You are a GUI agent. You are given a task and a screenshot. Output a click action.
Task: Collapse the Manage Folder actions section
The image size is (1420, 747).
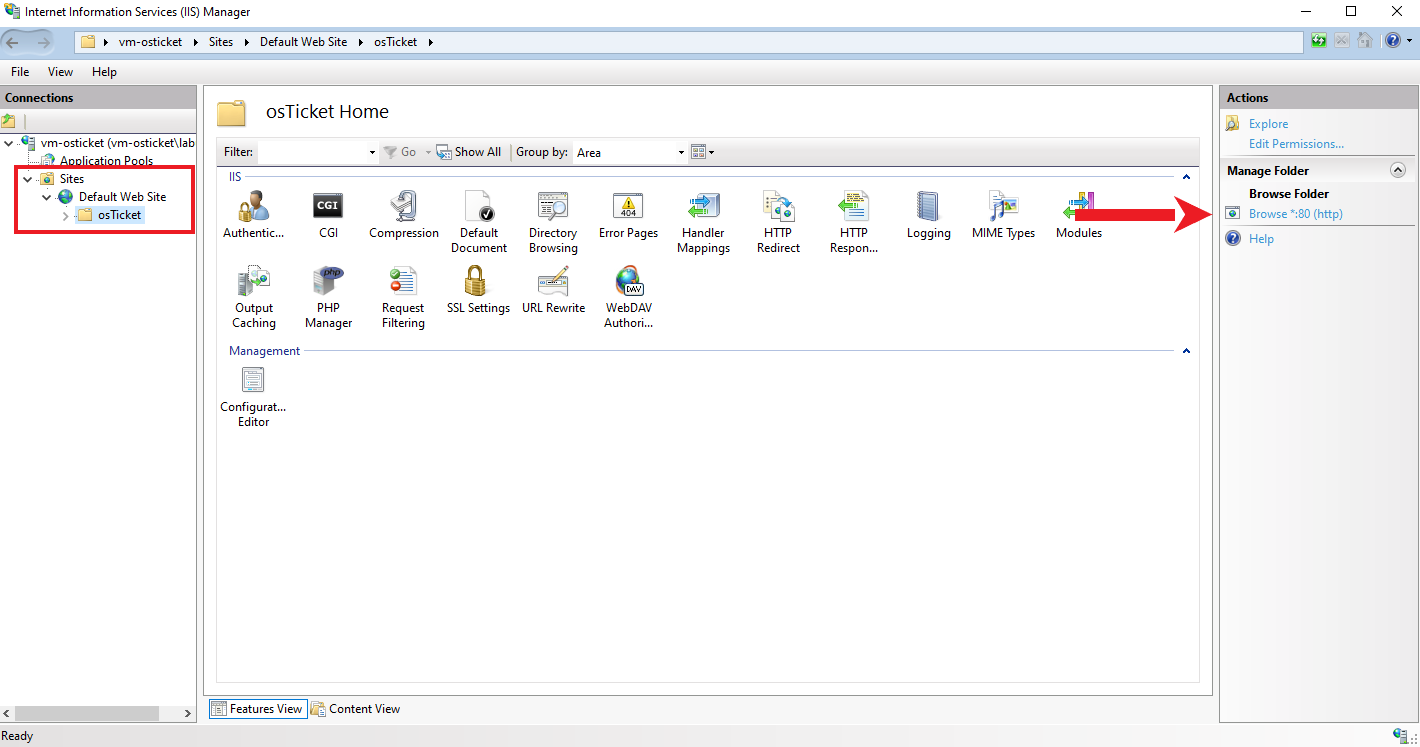tap(1398, 170)
